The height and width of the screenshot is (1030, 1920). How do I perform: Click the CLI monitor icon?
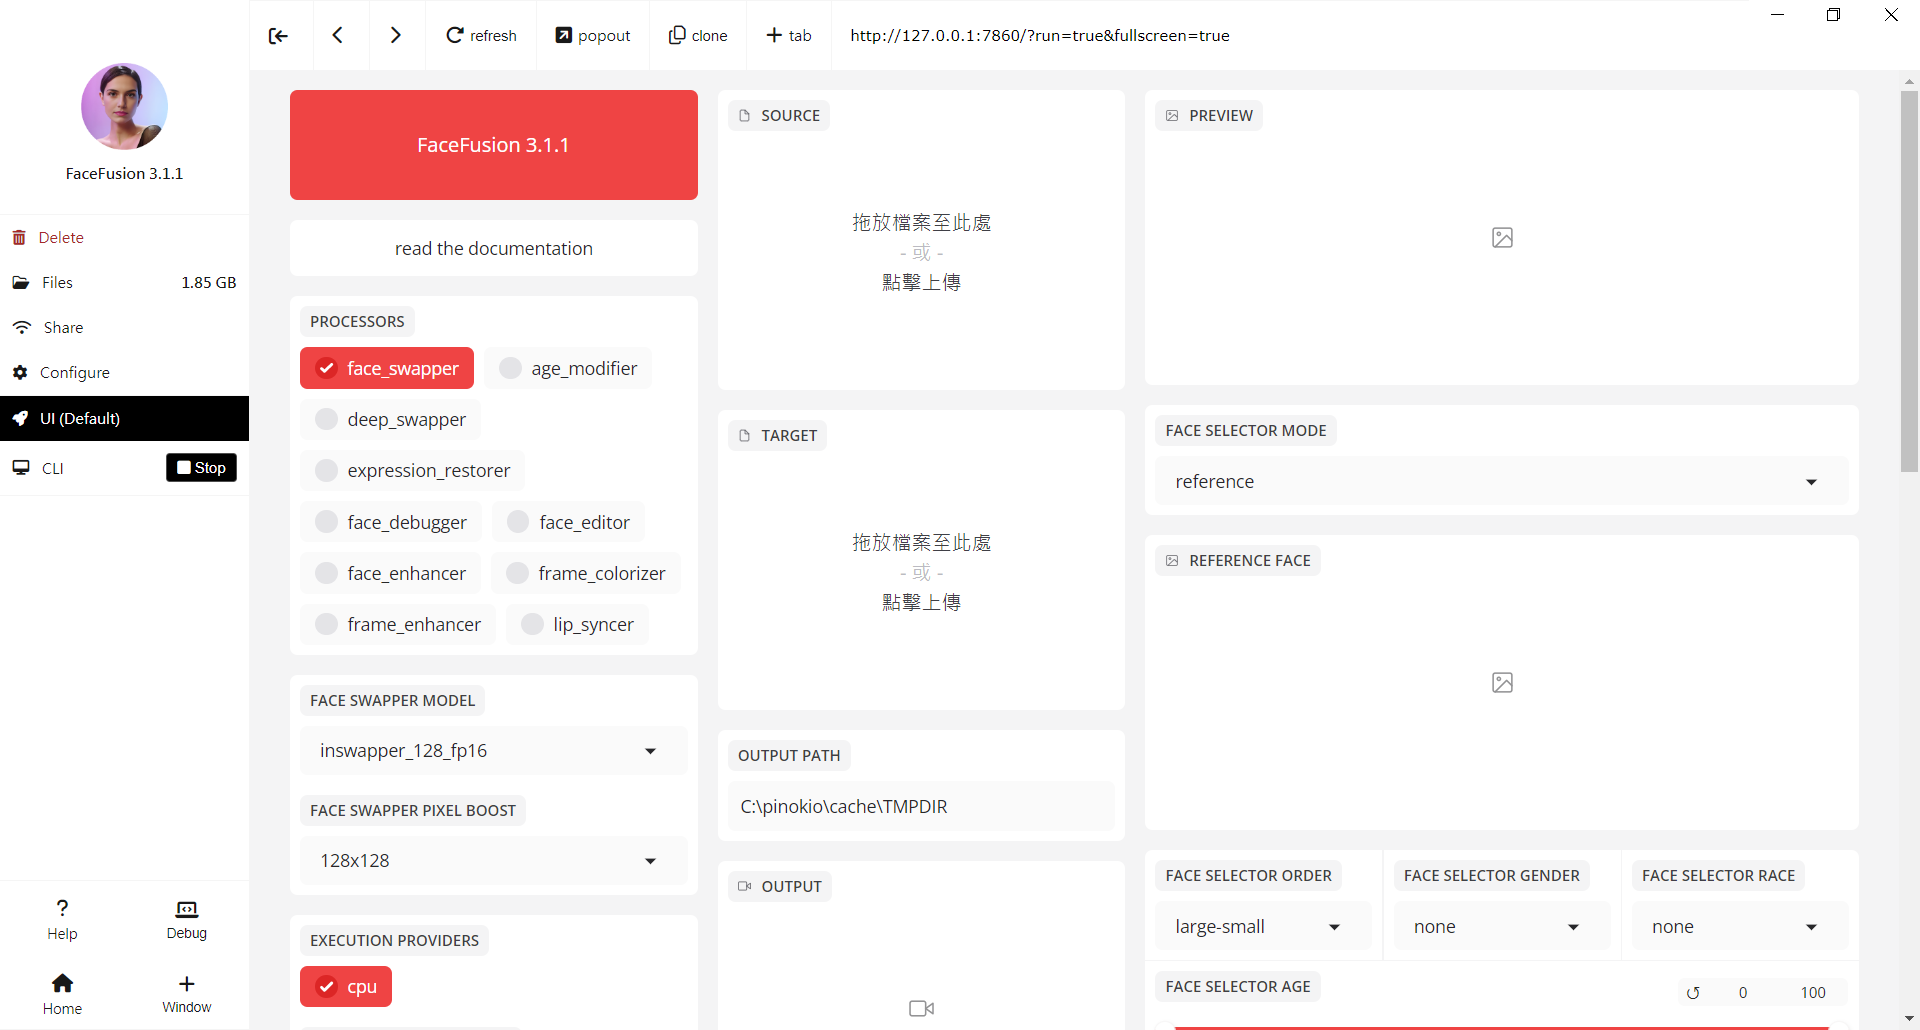[21, 467]
